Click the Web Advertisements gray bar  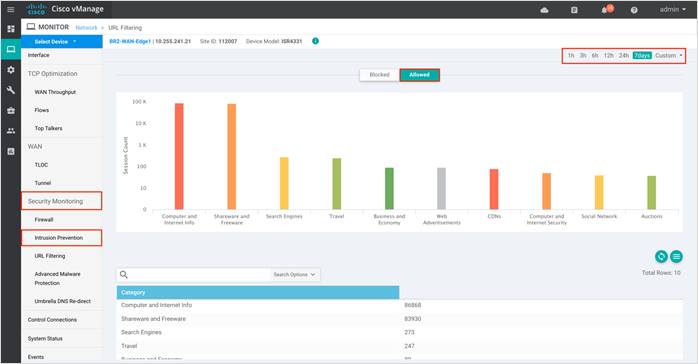tap(441, 189)
